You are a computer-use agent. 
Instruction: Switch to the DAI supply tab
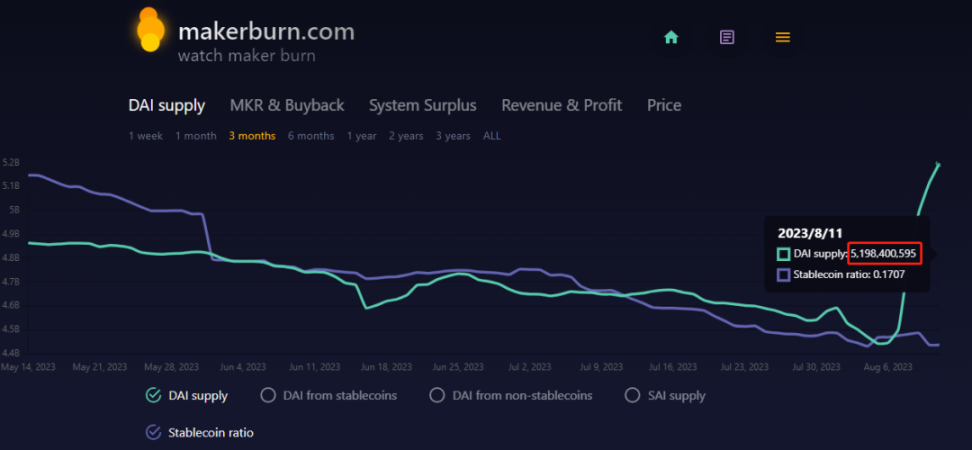(x=167, y=105)
